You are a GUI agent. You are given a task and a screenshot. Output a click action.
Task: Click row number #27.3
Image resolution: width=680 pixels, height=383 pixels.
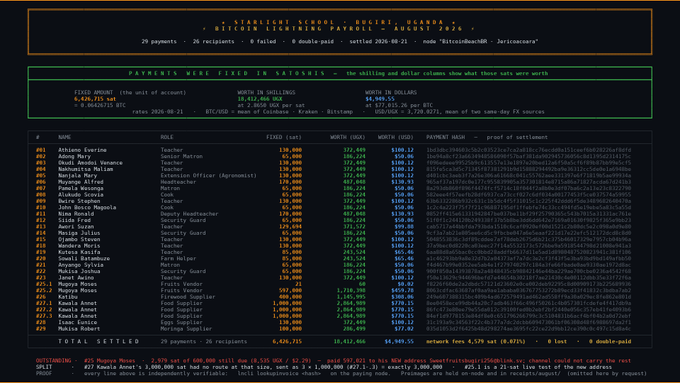[x=44, y=316]
